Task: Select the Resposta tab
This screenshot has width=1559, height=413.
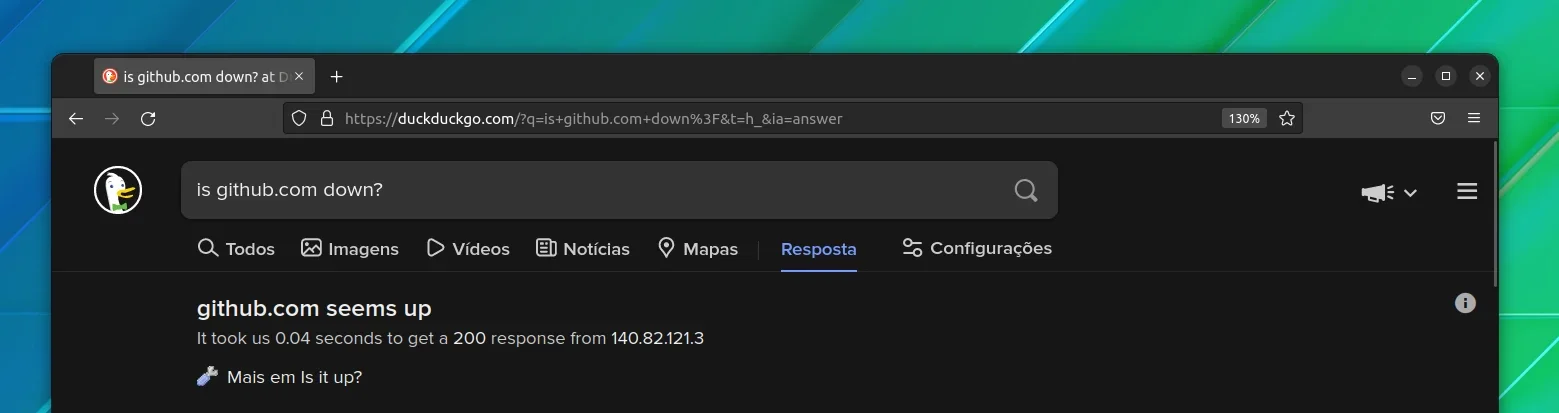Action: click(819, 249)
